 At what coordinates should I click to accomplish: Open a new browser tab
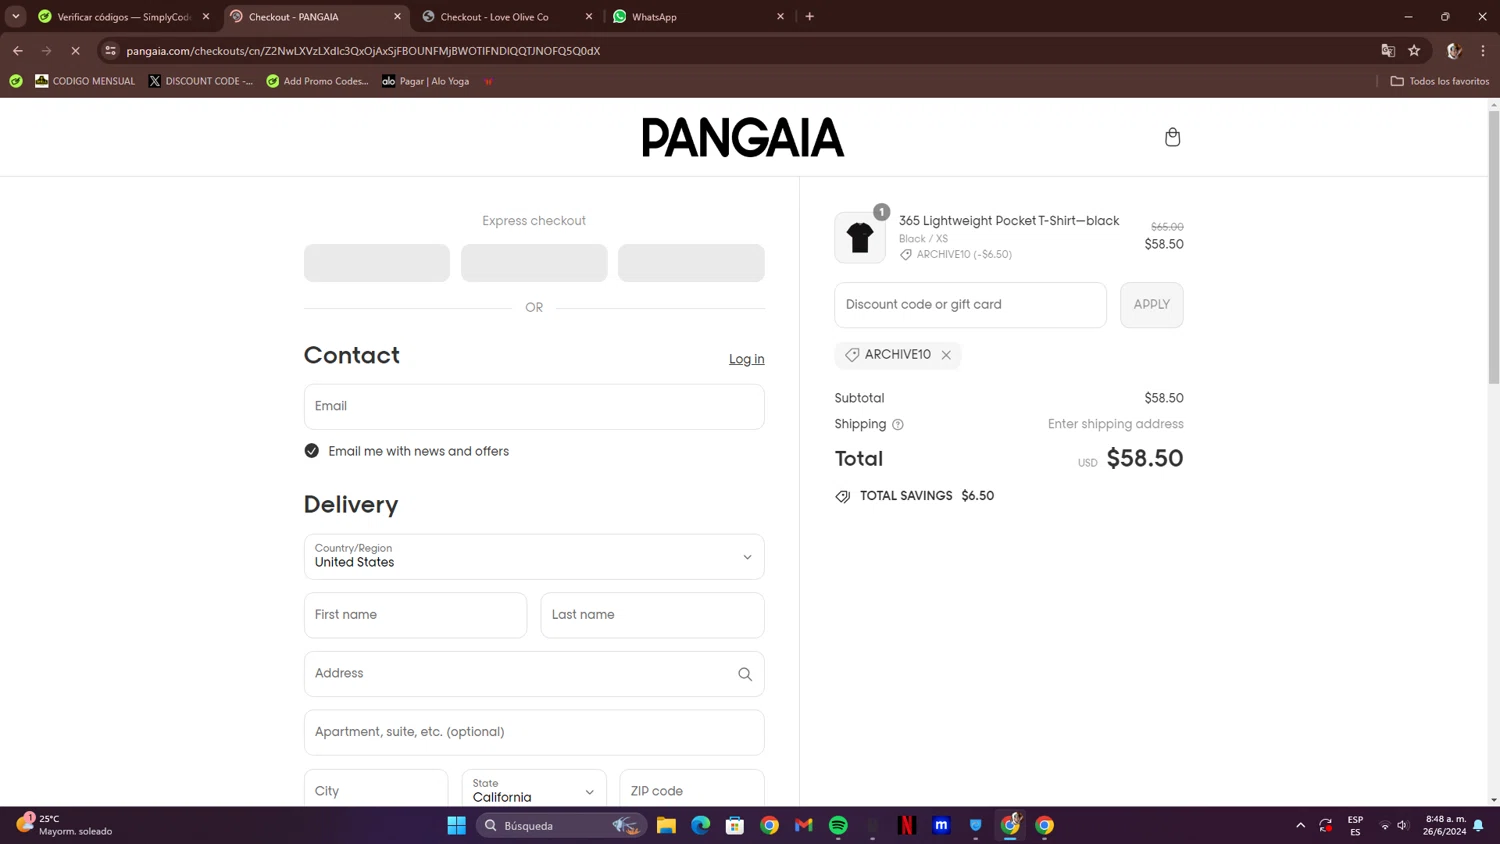[810, 17]
